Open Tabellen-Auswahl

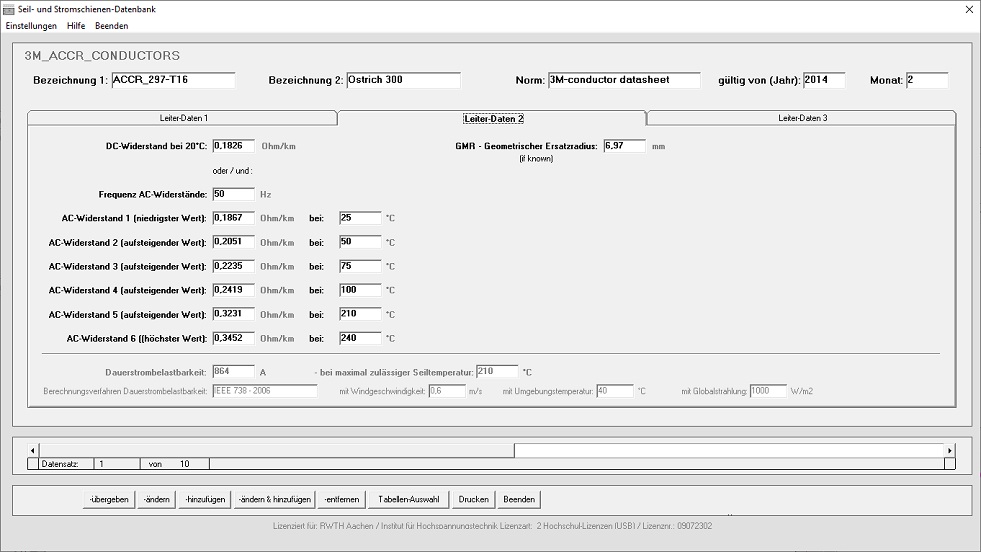click(x=407, y=499)
